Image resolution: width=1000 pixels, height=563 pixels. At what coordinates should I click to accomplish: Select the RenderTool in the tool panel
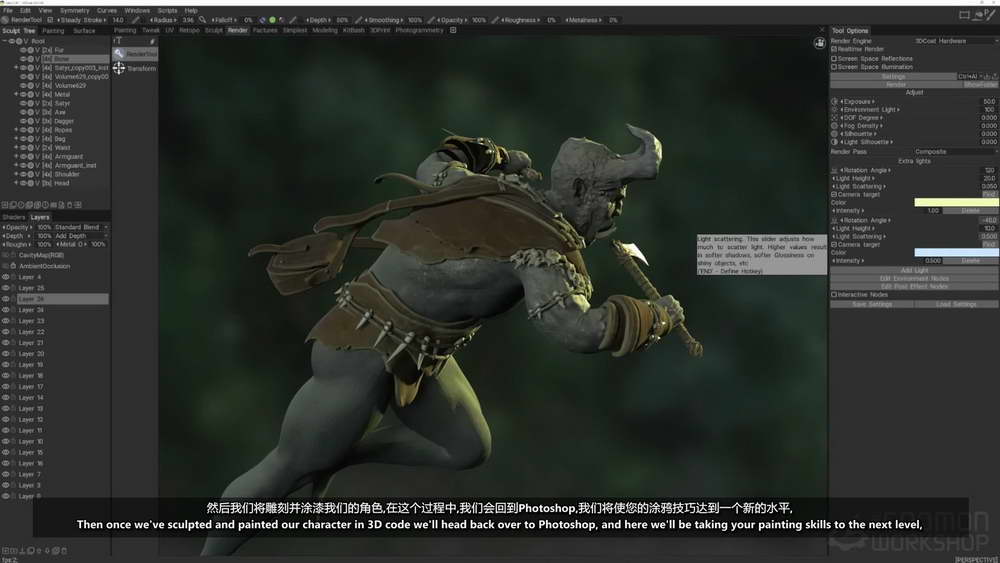coord(135,54)
